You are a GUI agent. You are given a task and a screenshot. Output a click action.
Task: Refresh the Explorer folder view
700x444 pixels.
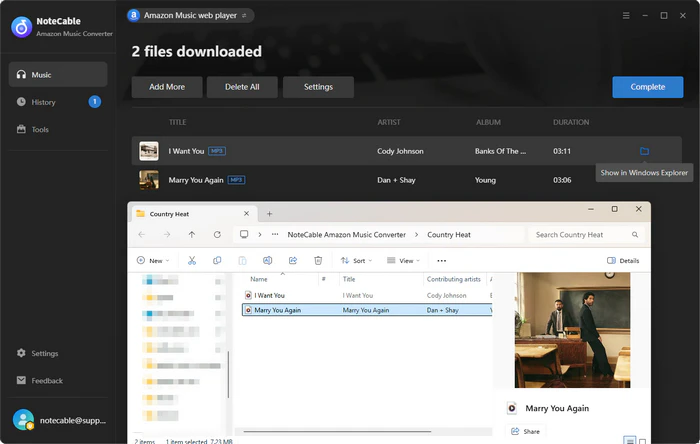[217, 234]
